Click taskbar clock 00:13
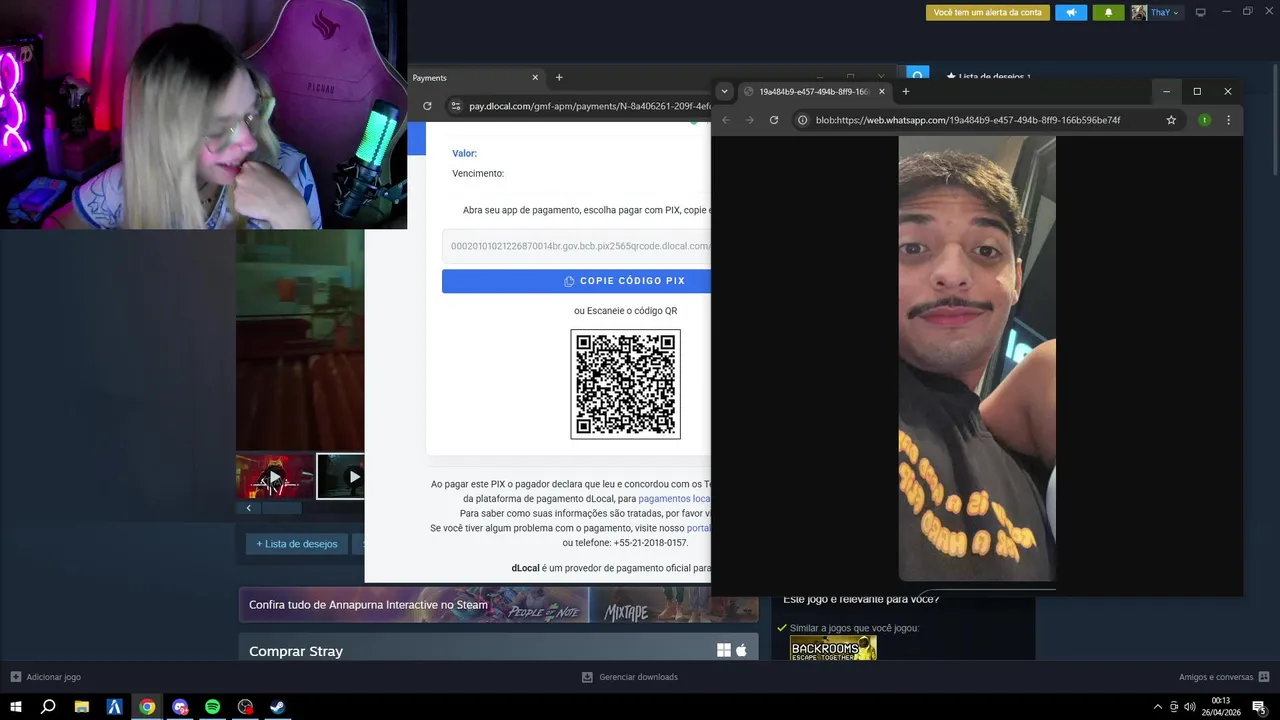This screenshot has width=1280, height=720. point(1221,707)
